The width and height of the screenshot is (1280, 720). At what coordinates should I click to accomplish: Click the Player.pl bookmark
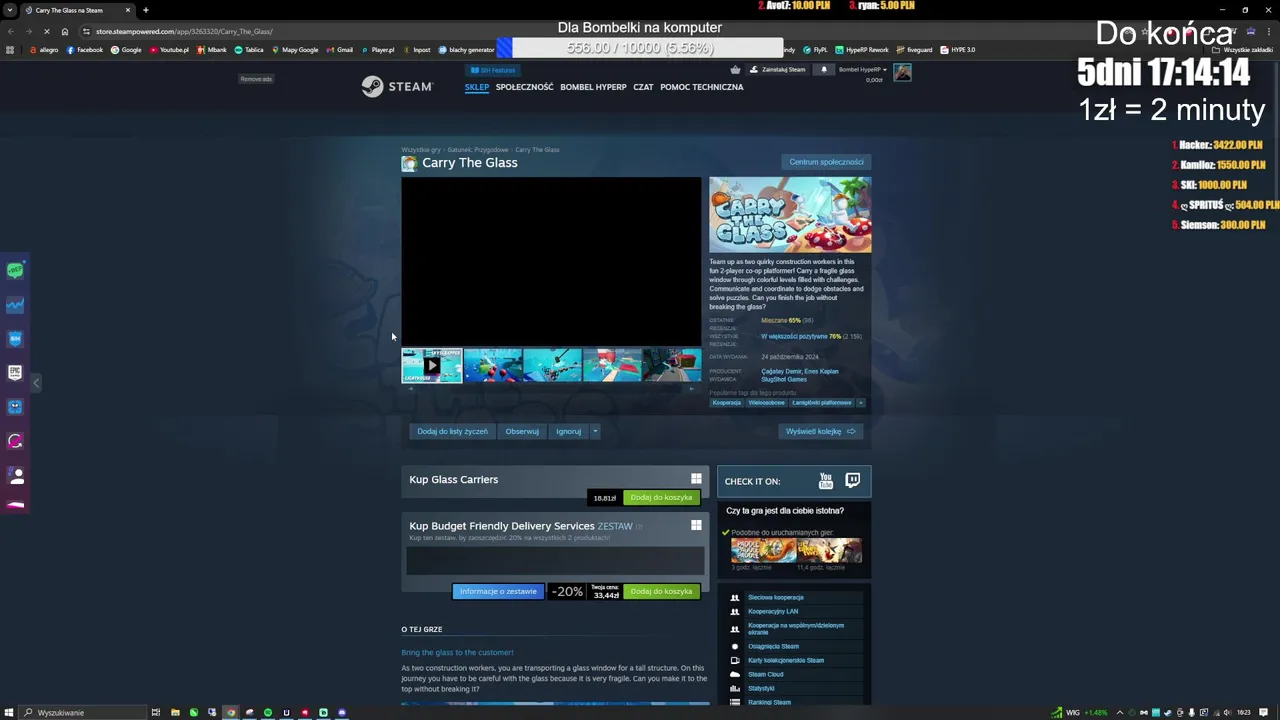[378, 50]
